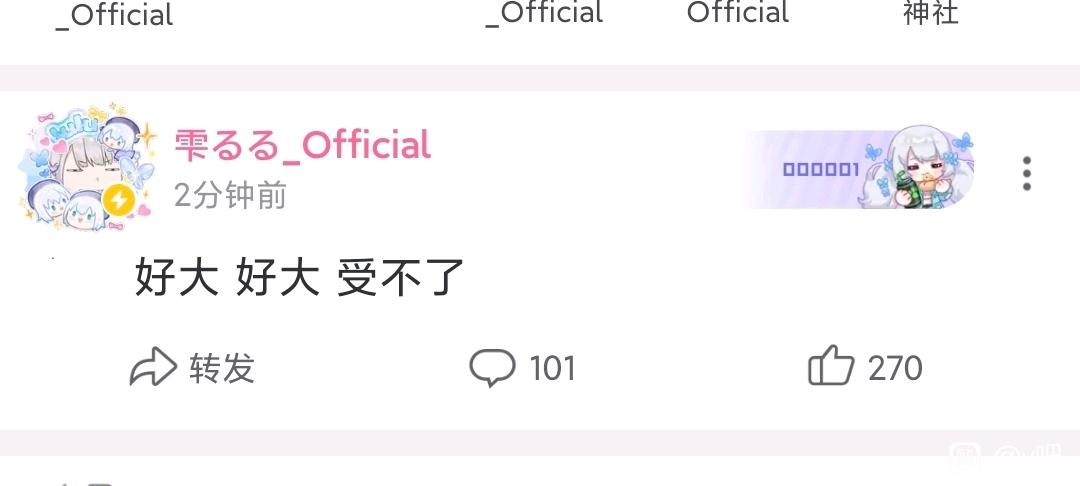Select the leftmost _Official followed account
This screenshot has width=1080, height=486.
coord(114,15)
